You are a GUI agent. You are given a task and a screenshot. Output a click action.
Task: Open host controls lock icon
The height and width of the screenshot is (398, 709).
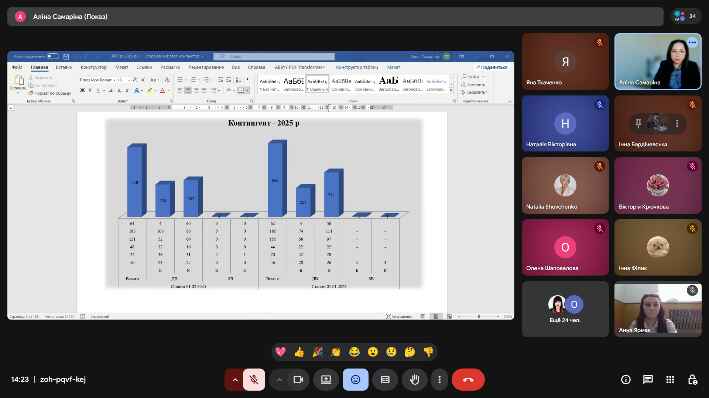[692, 379]
